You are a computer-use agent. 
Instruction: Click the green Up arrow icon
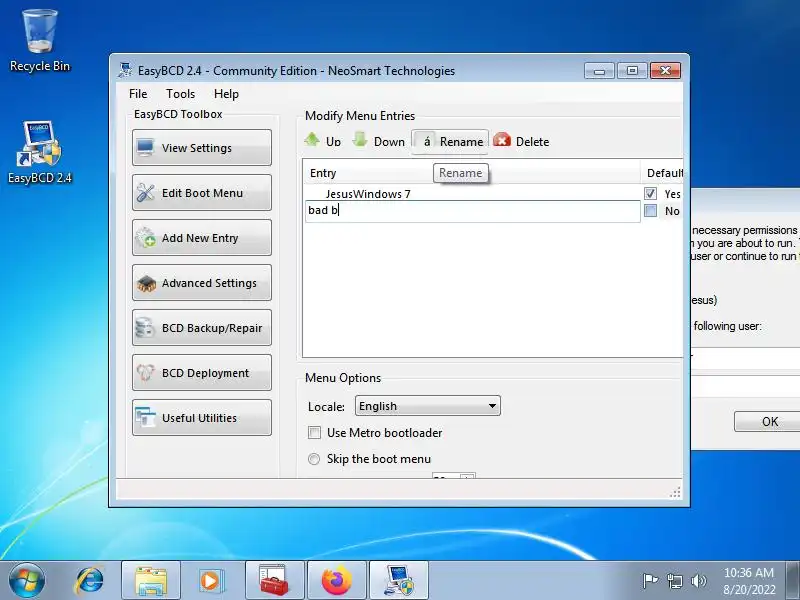coord(312,139)
